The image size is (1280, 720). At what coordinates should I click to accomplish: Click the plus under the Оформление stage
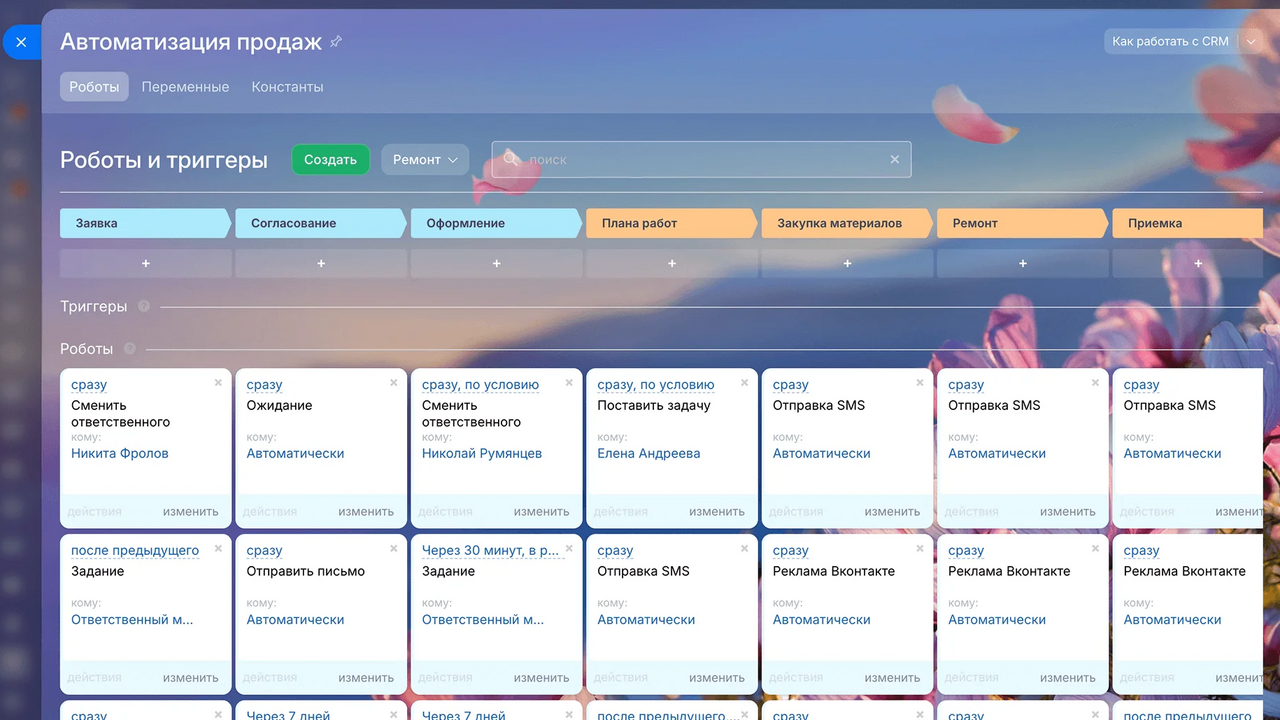(x=497, y=263)
